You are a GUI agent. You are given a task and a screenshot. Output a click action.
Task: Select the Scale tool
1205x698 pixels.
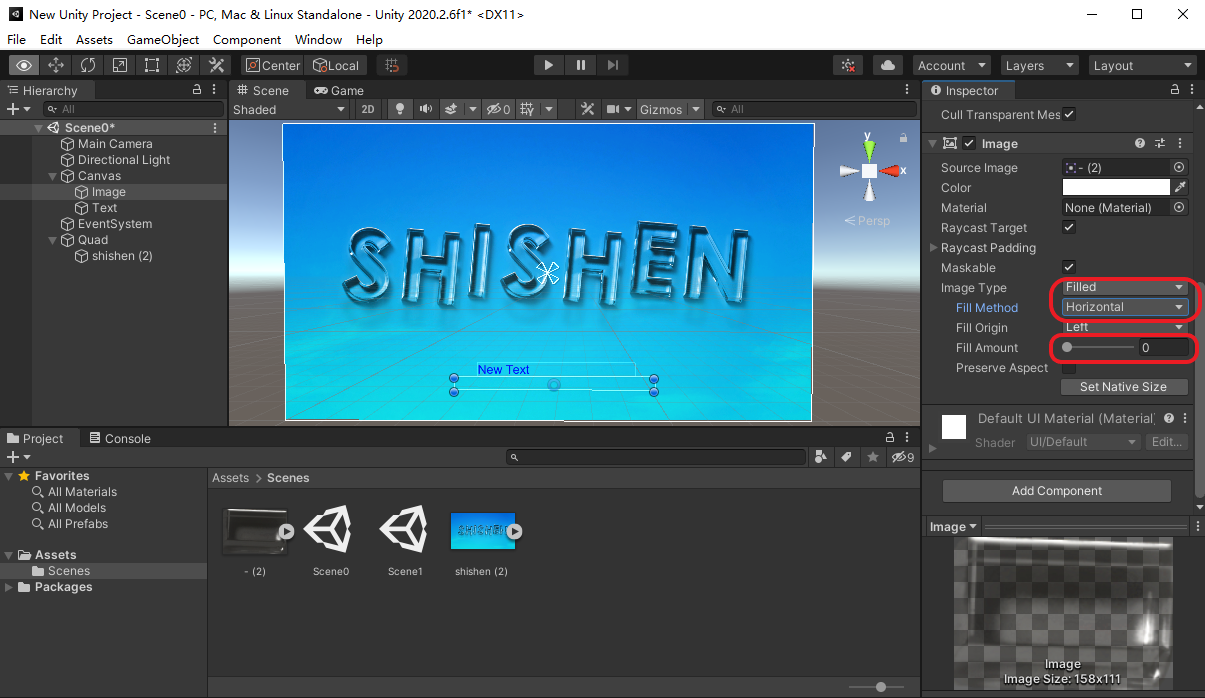(120, 65)
